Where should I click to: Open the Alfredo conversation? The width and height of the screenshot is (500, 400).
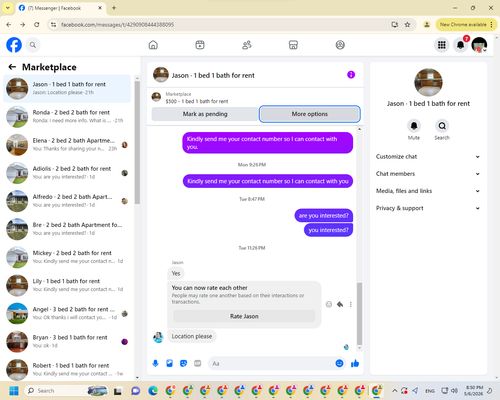pyautogui.click(x=67, y=201)
